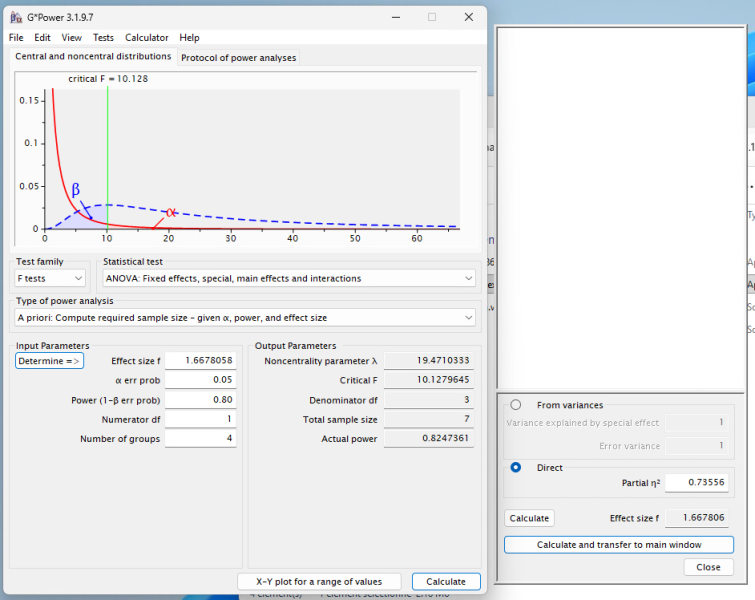Expand the Type of power analysis dropdown
Viewport: 755px width, 600px height.
pos(245,318)
